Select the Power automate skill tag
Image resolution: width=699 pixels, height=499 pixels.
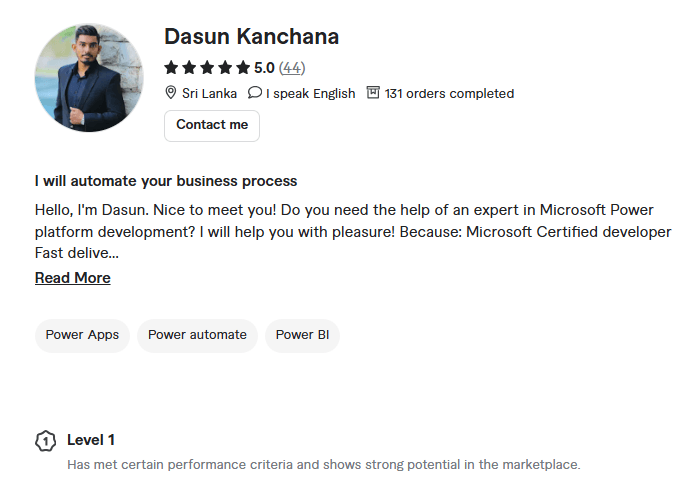click(197, 335)
